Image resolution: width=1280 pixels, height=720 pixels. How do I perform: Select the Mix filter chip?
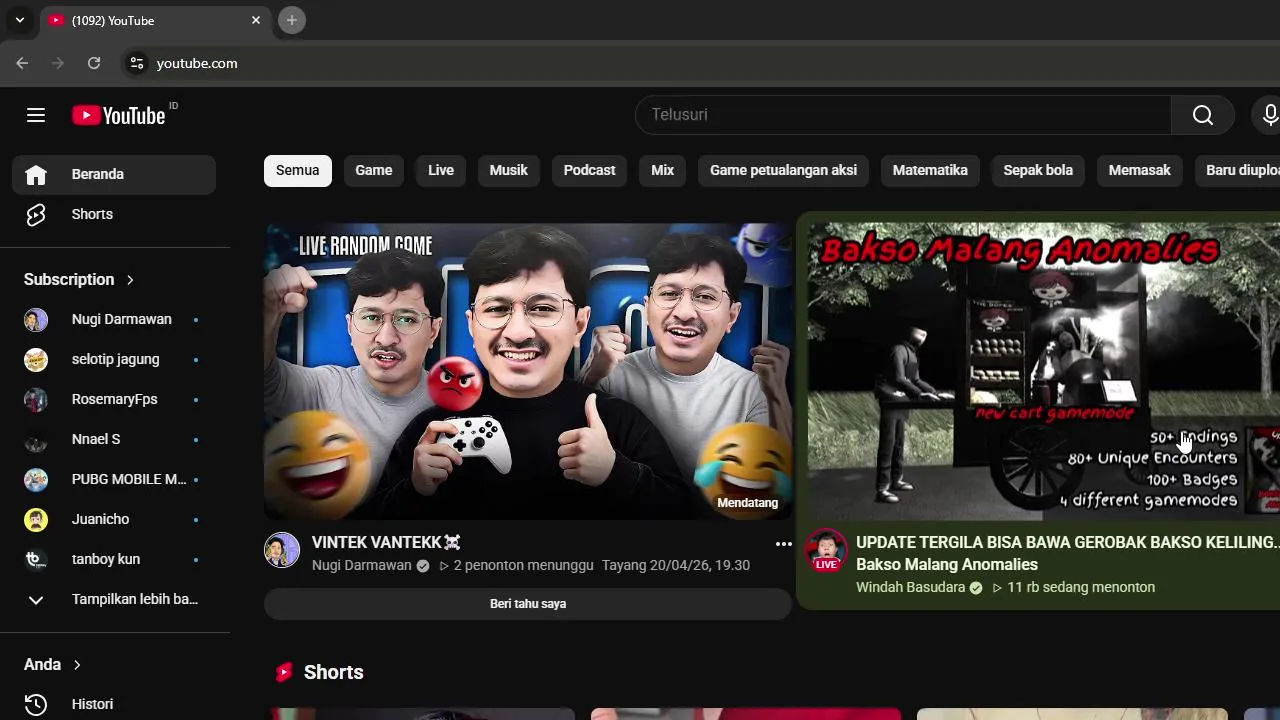663,171
